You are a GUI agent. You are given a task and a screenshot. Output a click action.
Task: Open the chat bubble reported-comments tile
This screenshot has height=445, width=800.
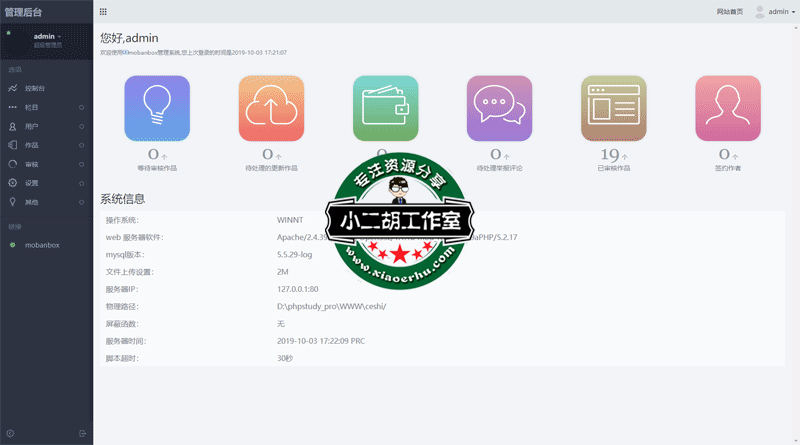pos(499,108)
